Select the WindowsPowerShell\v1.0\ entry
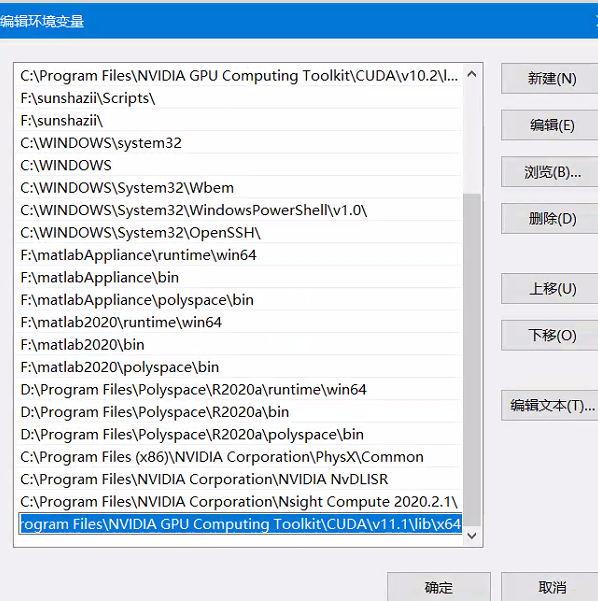Screen dimensions: 598x601 [238, 210]
